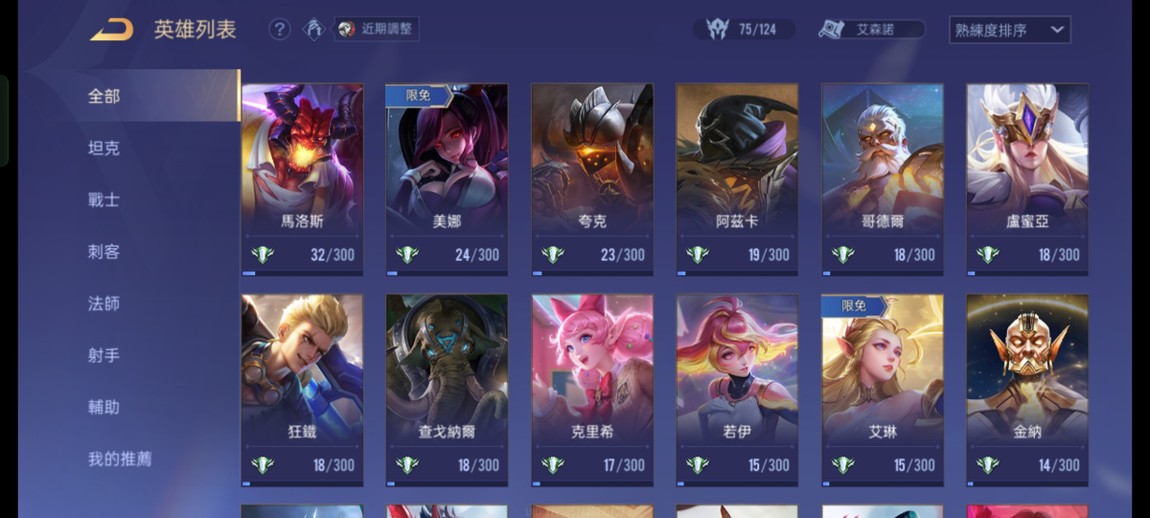Viewport: 1150px width, 518px height.
Task: Open the question mark help icon
Action: pos(279,29)
